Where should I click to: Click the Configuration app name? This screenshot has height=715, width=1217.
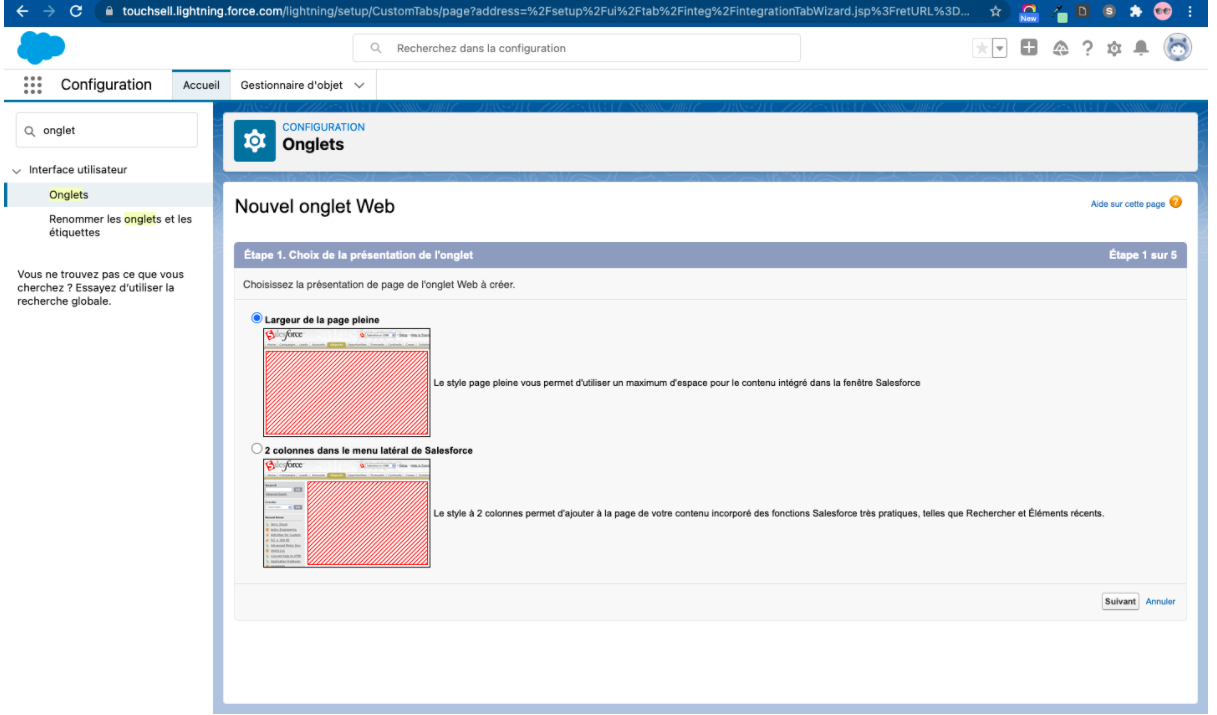pos(106,85)
